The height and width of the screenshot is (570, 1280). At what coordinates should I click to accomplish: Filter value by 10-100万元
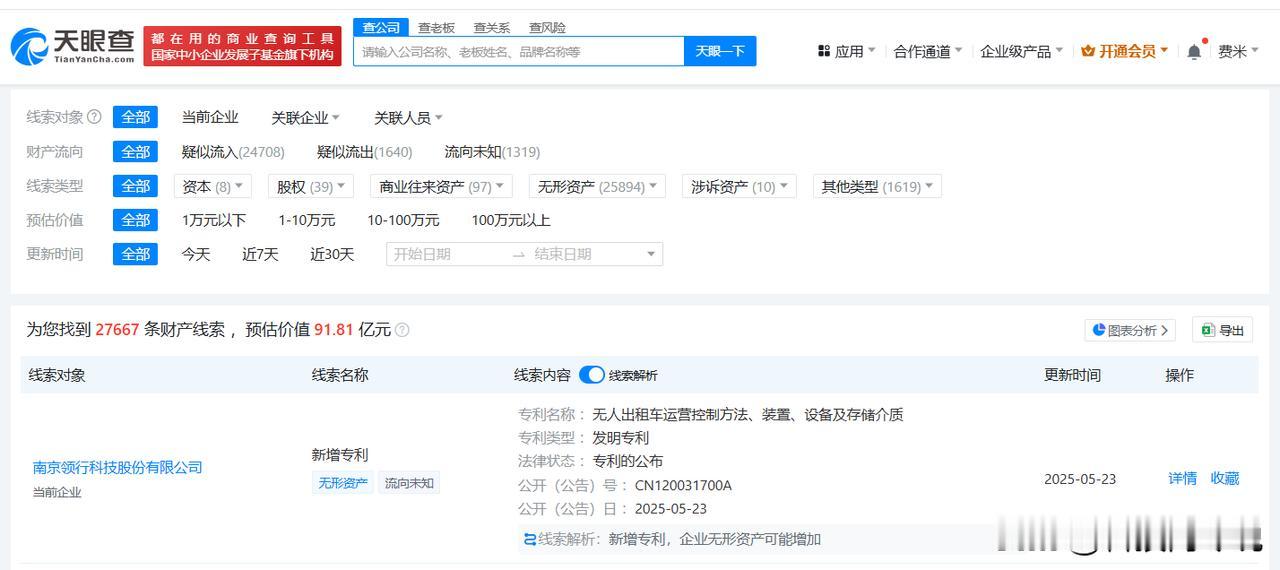click(403, 220)
